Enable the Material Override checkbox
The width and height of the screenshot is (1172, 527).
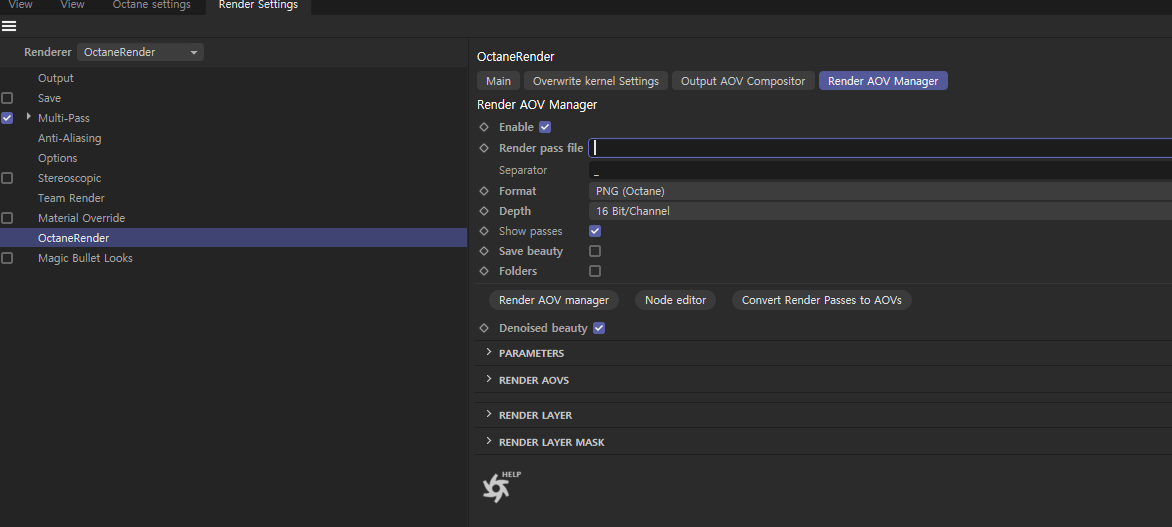click(7, 218)
